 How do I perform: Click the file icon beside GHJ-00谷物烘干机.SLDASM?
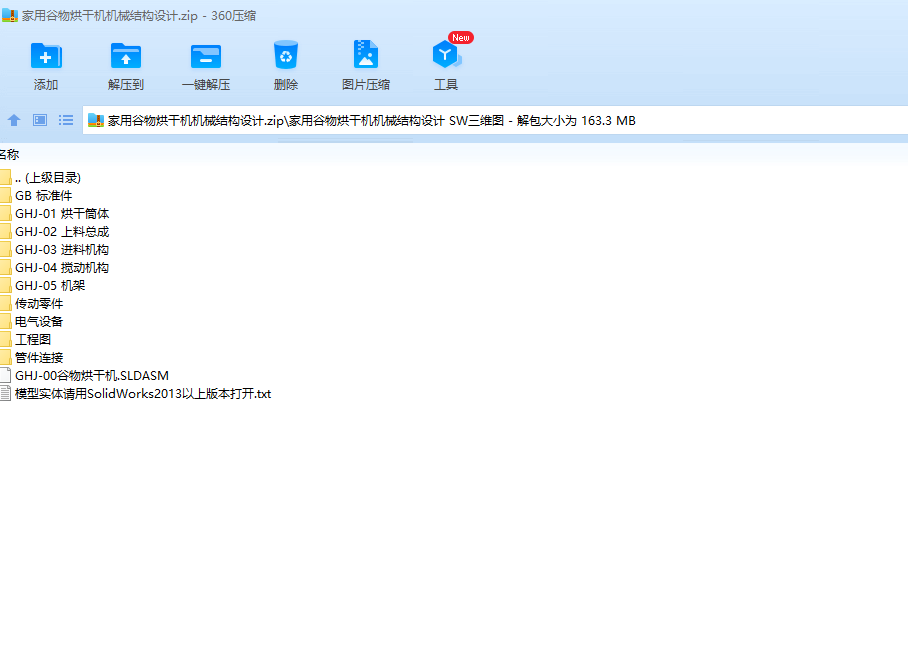(x=5, y=376)
